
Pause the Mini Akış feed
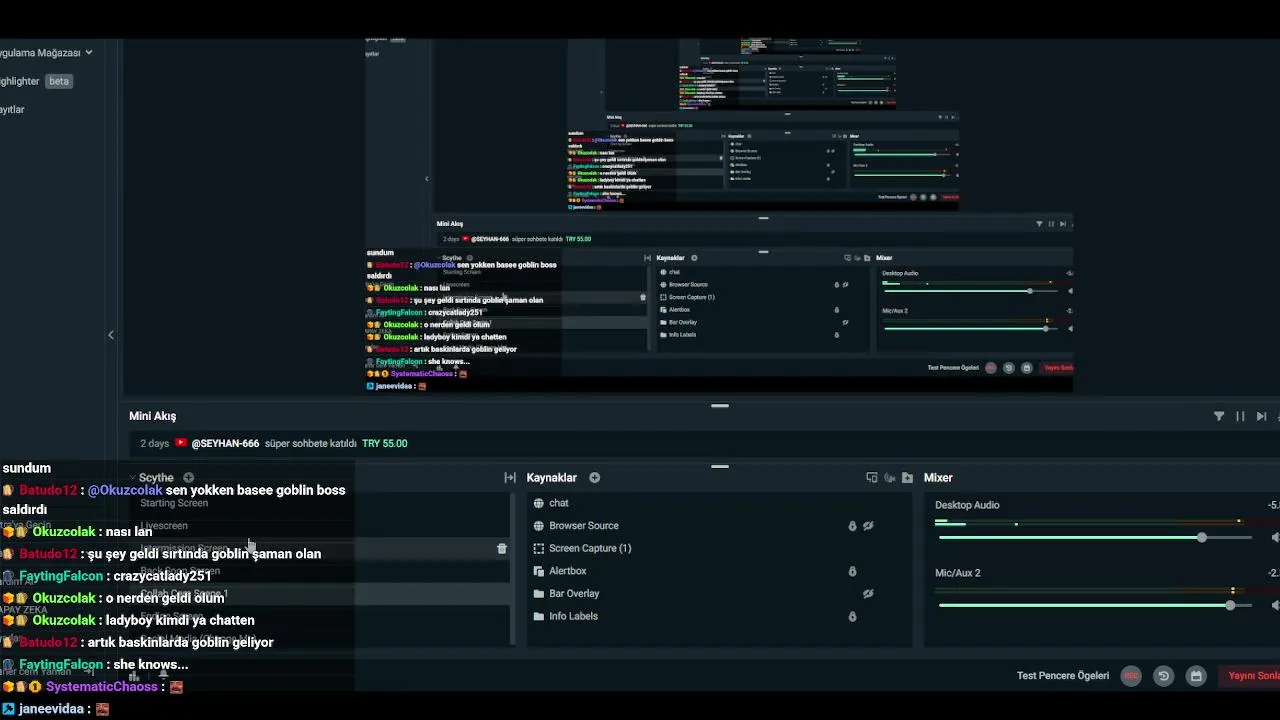pyautogui.click(x=1240, y=416)
